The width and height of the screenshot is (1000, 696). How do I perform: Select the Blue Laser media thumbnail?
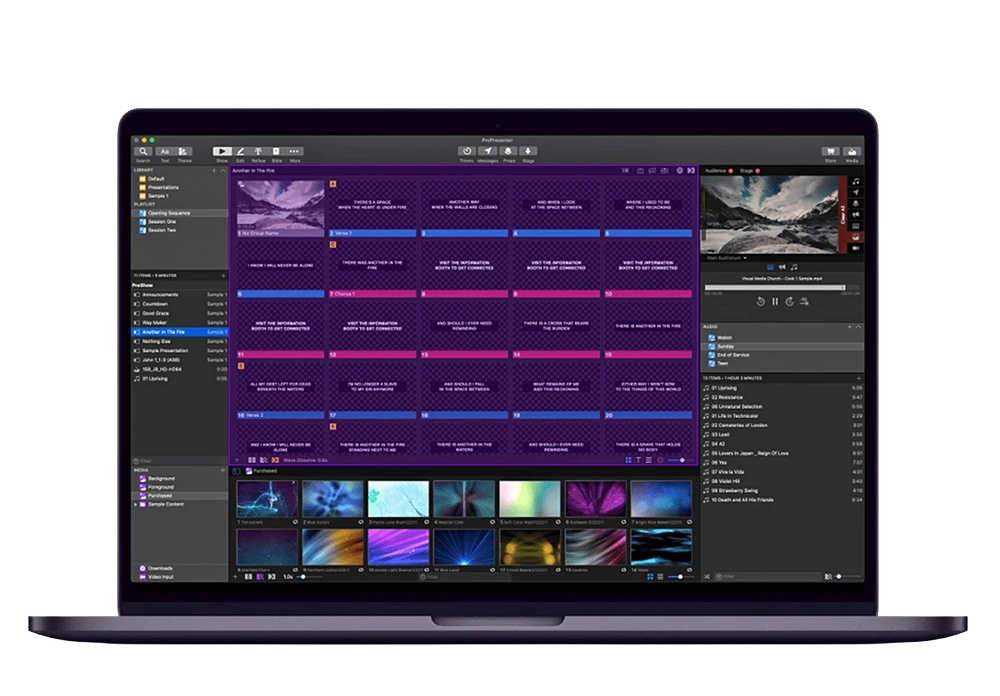tap(464, 547)
